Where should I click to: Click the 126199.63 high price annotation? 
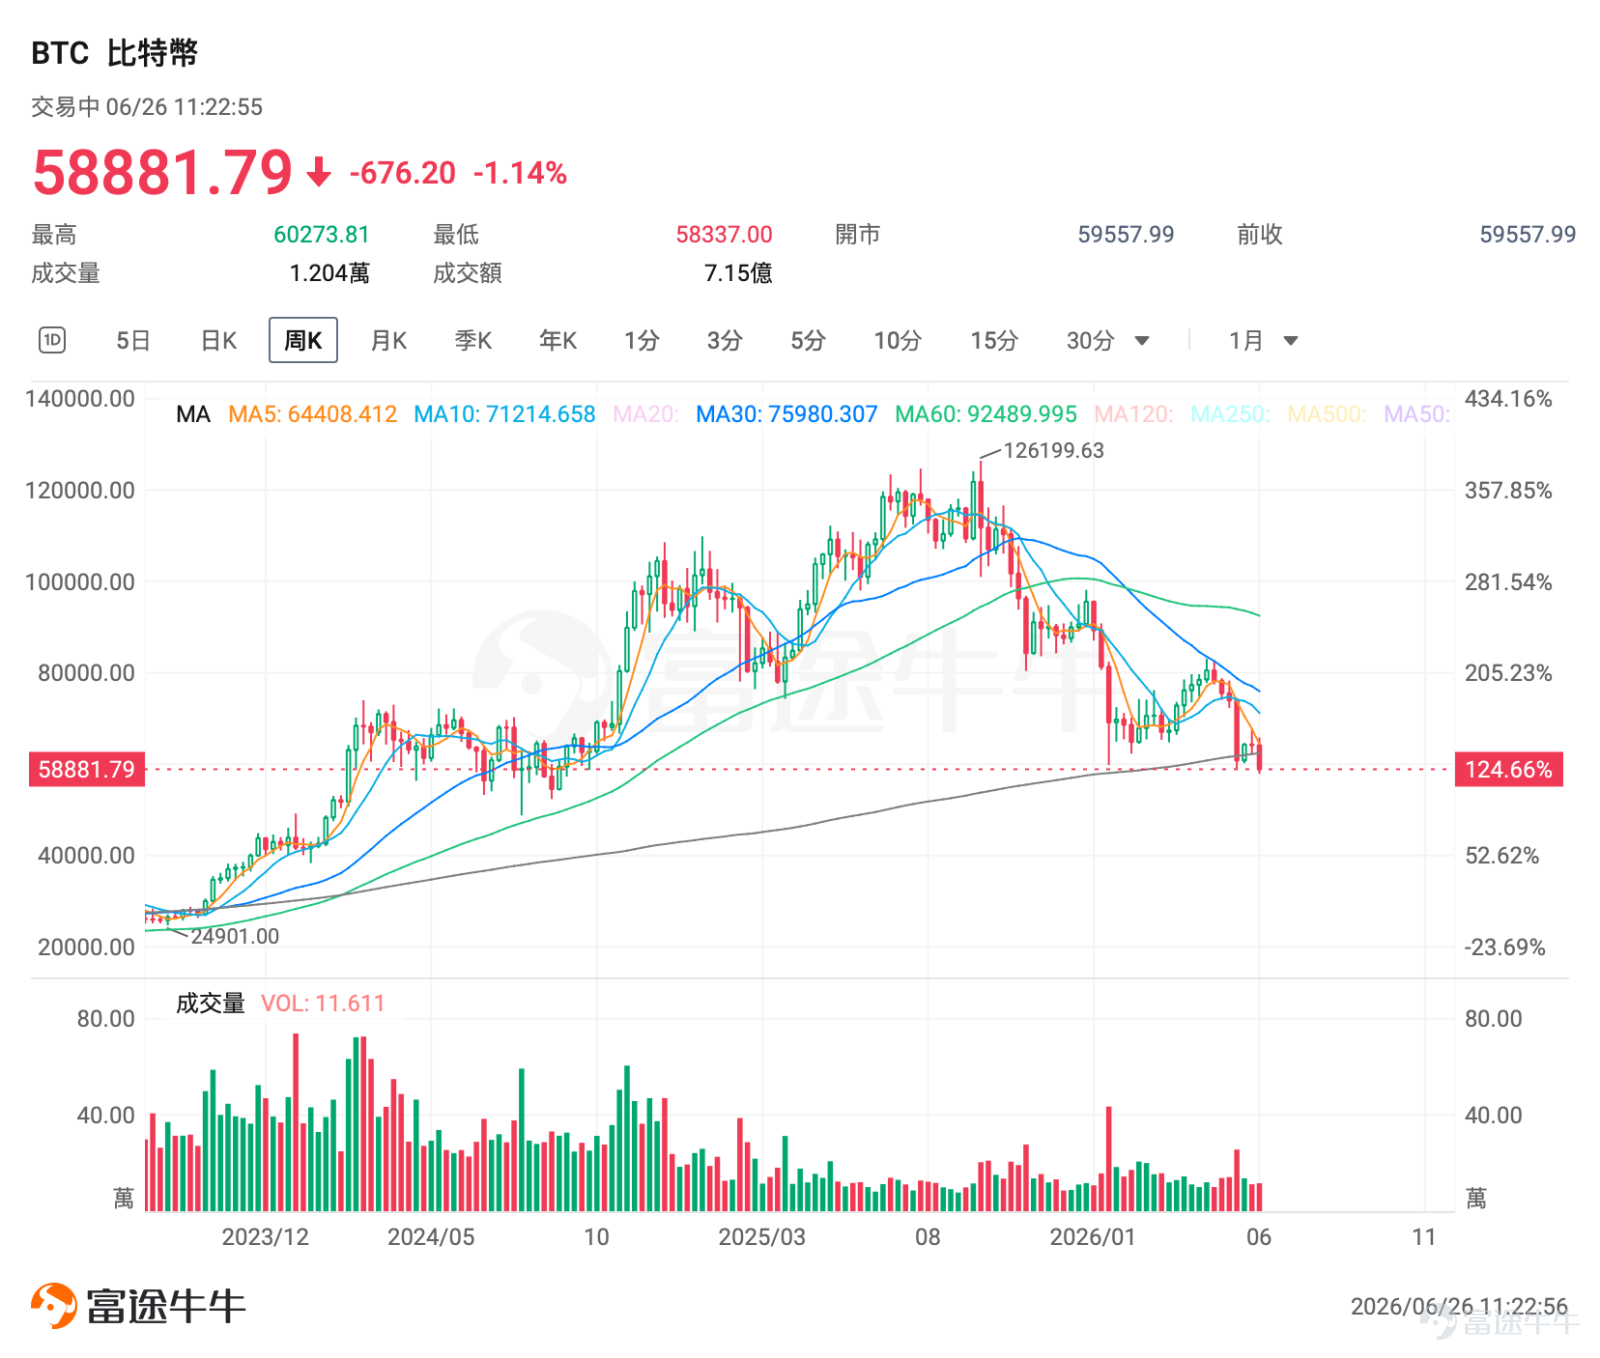(1054, 451)
